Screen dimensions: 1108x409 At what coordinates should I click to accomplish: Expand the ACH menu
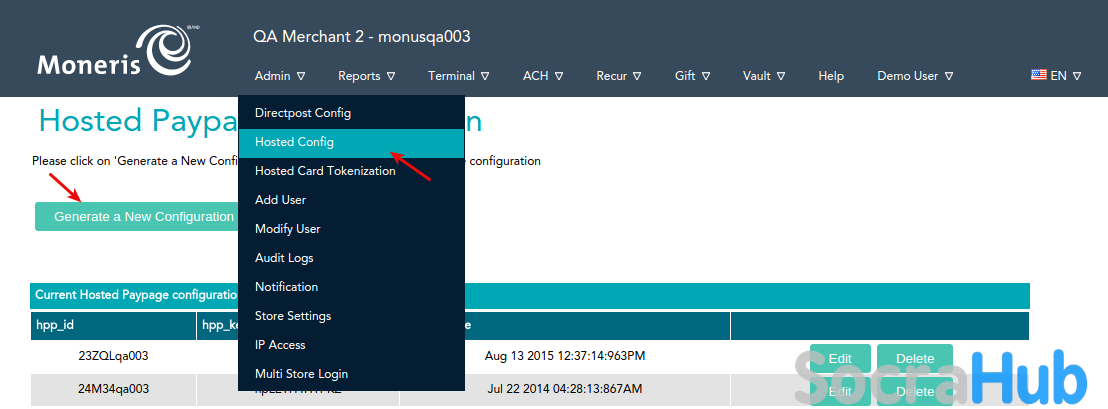point(543,76)
